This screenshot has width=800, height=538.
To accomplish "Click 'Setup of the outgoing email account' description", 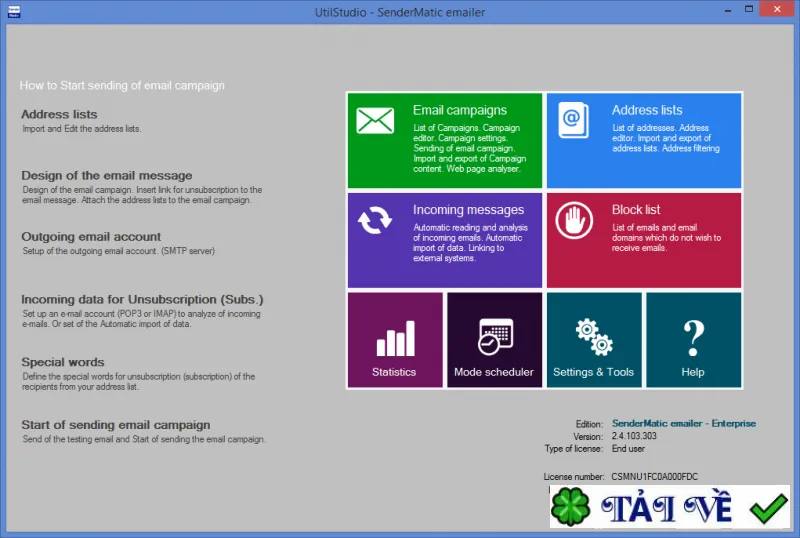I will click(x=118, y=251).
